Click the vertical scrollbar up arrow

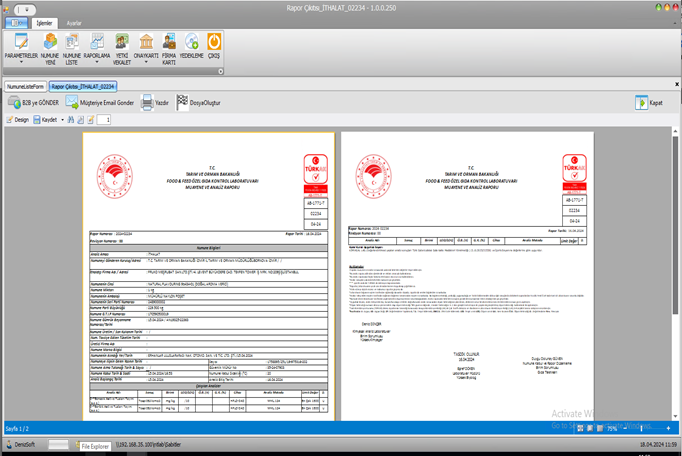[675, 131]
